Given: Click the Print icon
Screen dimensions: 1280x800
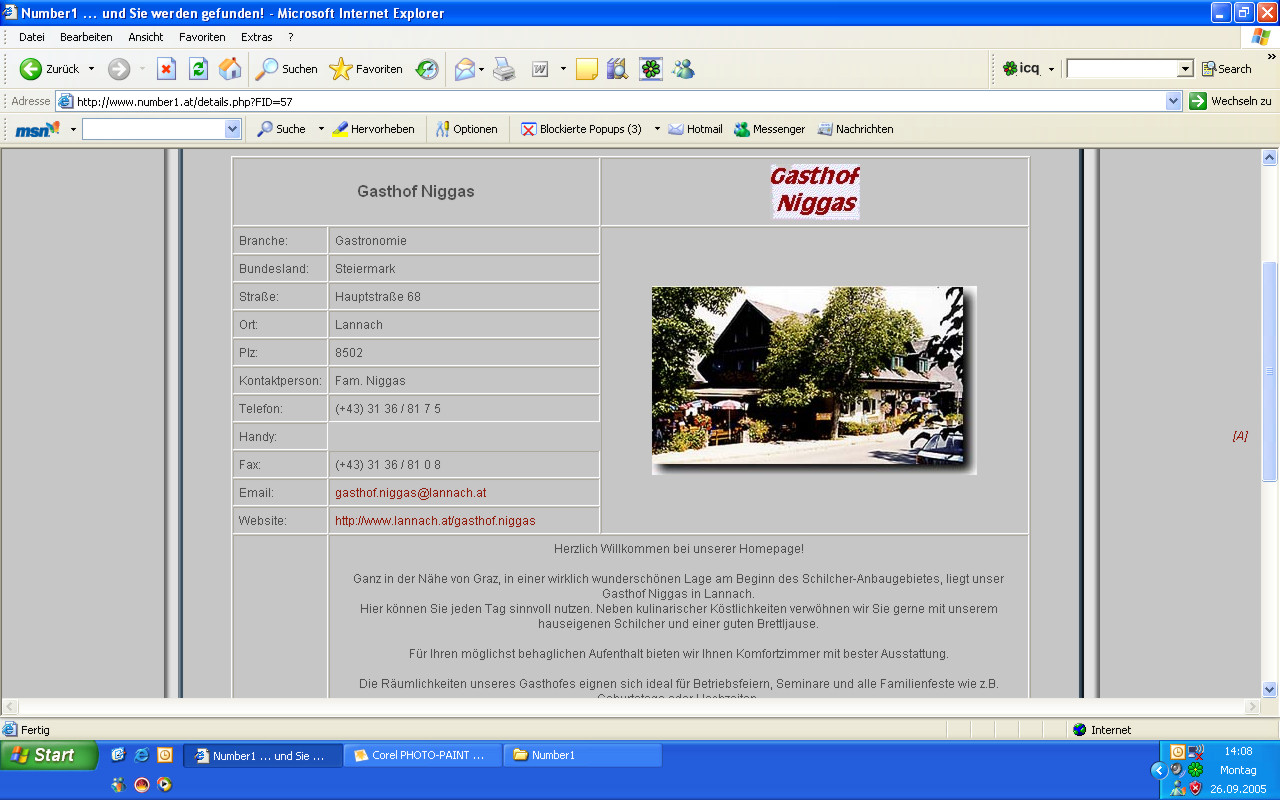Looking at the screenshot, I should click(505, 69).
